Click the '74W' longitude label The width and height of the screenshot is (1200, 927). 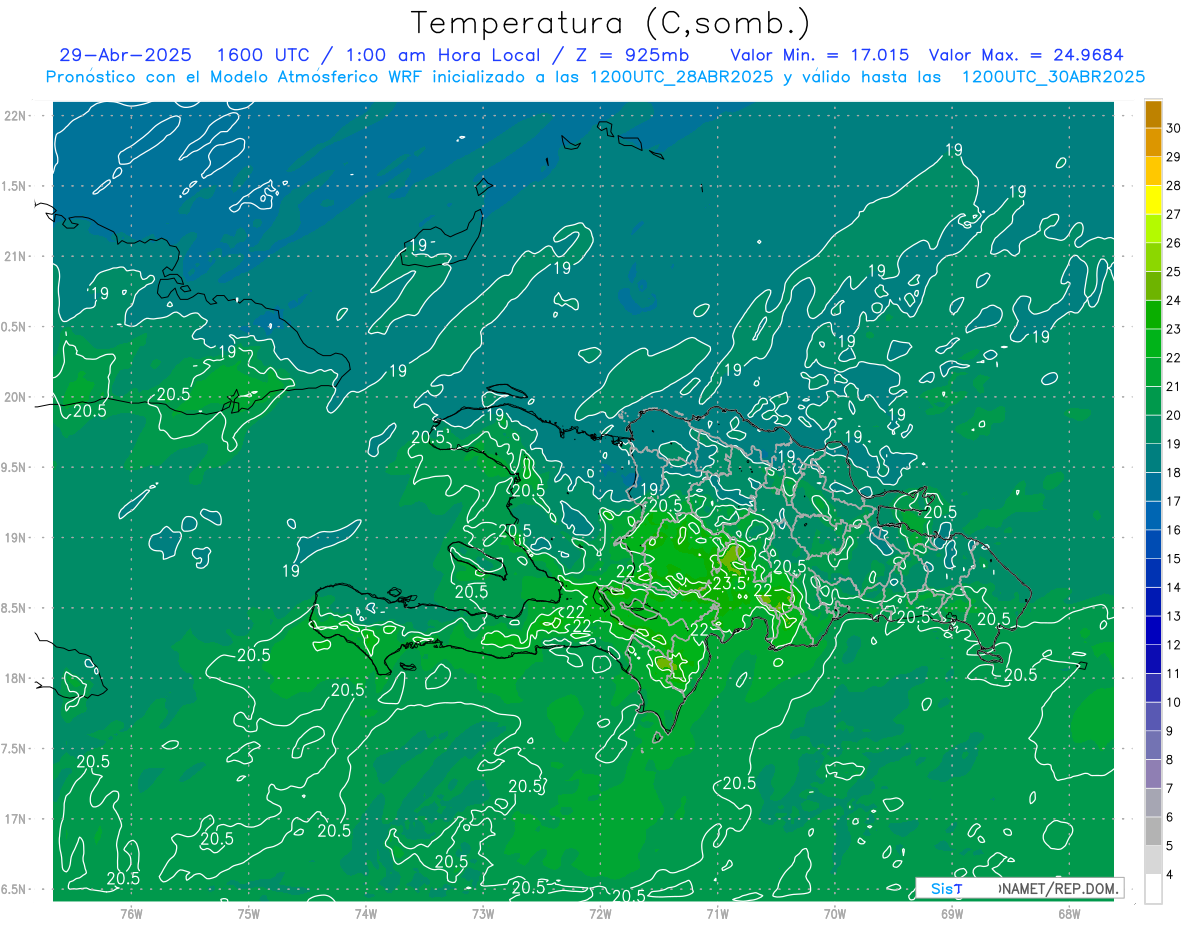tap(366, 913)
